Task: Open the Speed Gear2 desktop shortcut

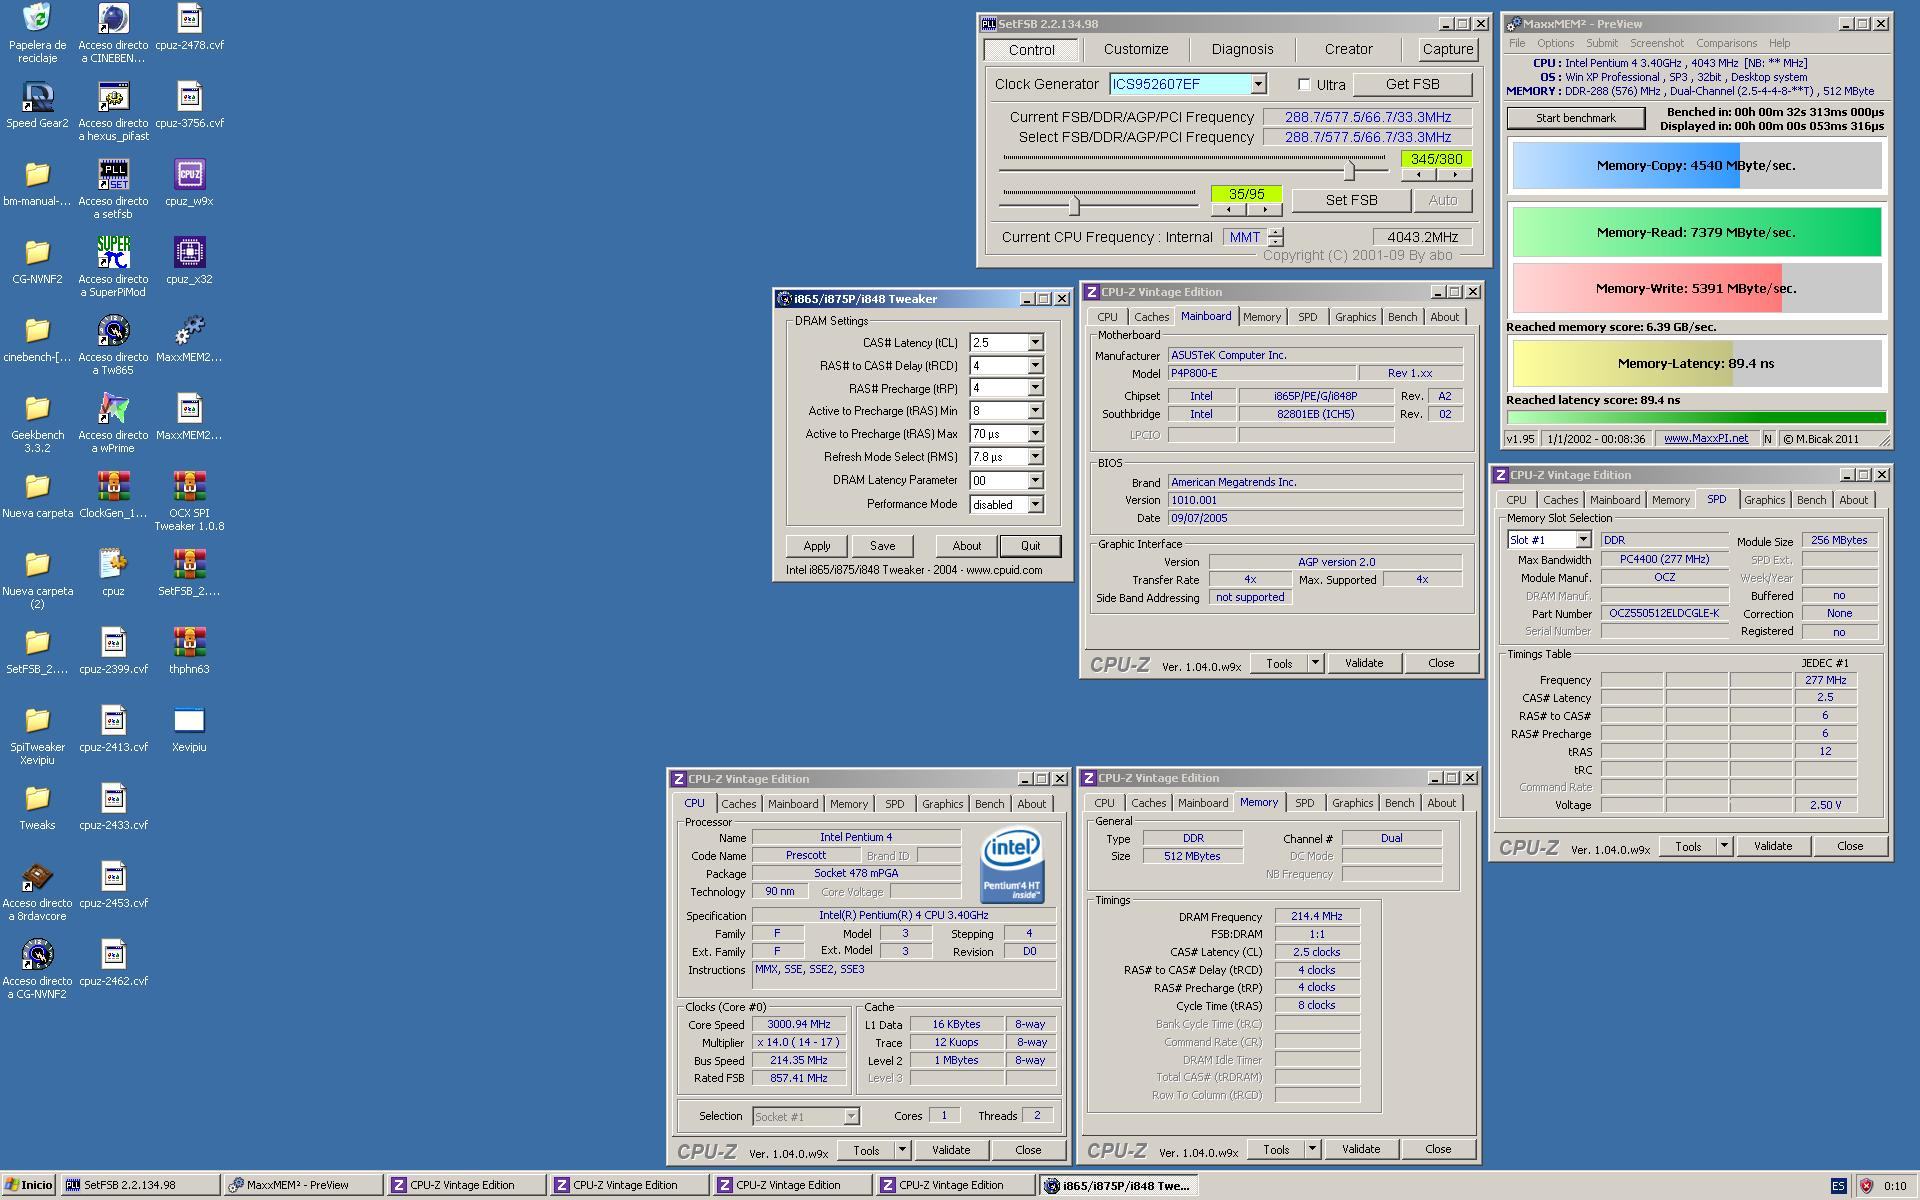Action: coord(37,98)
